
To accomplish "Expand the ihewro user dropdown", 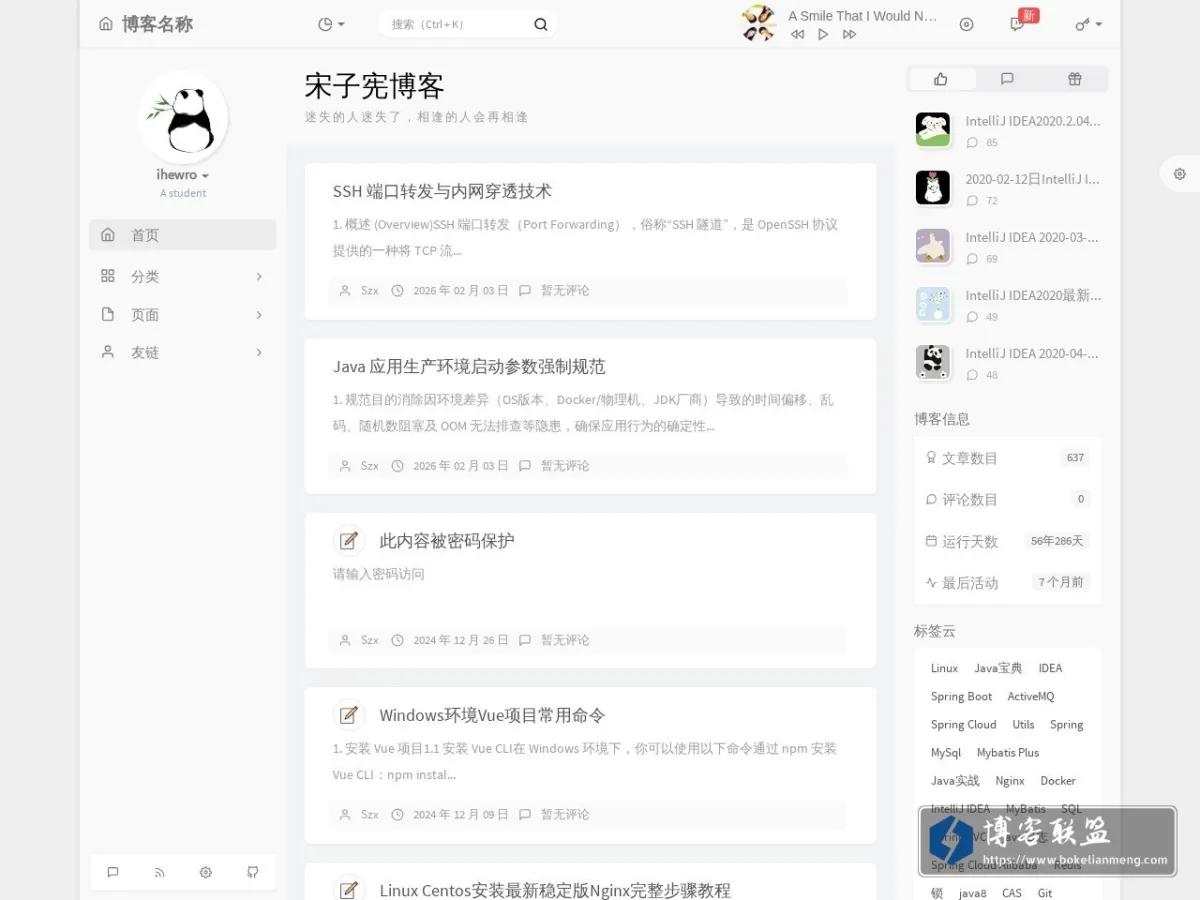I will (183, 174).
